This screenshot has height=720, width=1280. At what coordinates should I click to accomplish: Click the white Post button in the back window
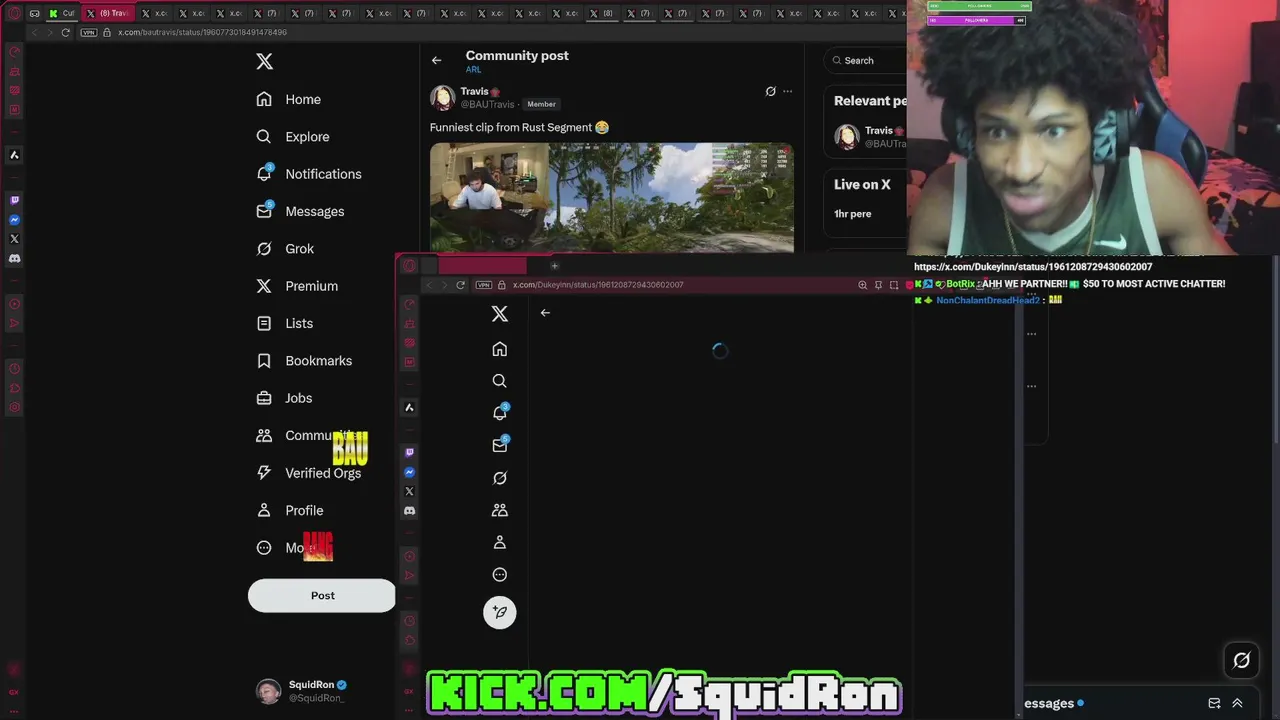point(322,595)
